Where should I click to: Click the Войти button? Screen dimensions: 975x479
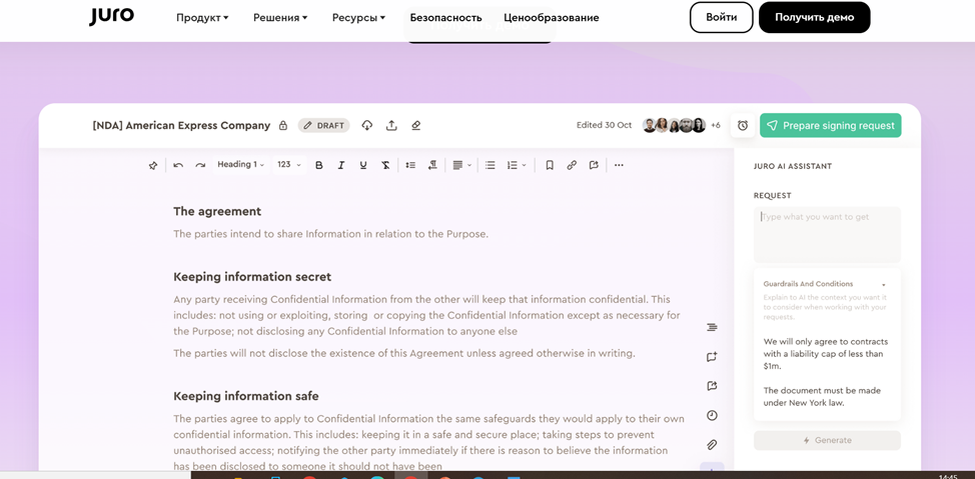point(721,17)
